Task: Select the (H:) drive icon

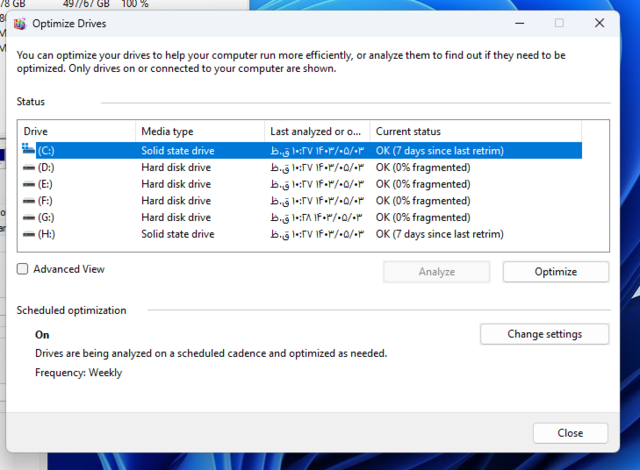Action: (x=28, y=234)
